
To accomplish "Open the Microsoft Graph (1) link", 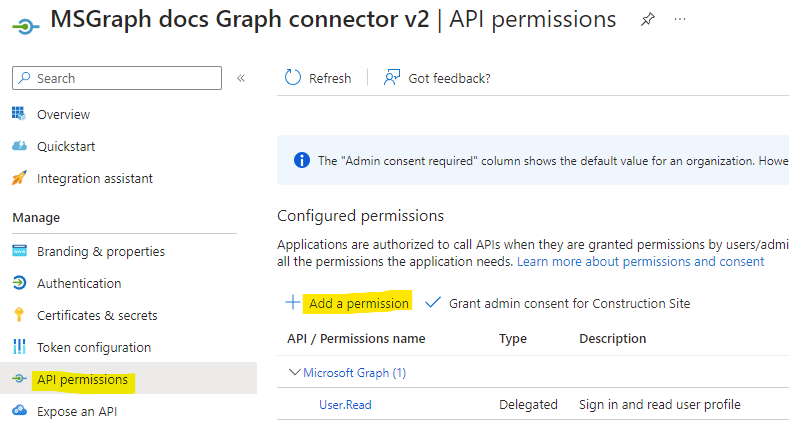I will (x=354, y=373).
